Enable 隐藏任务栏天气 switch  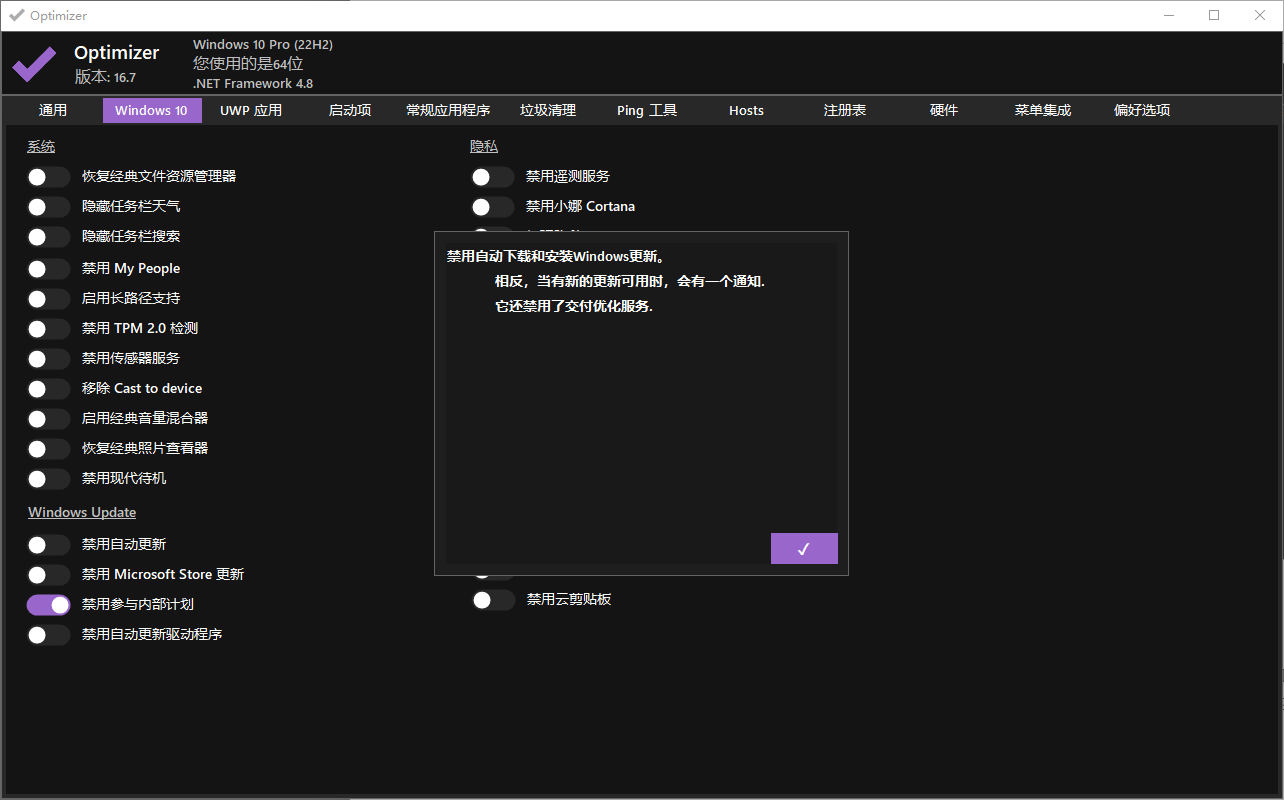tap(48, 207)
